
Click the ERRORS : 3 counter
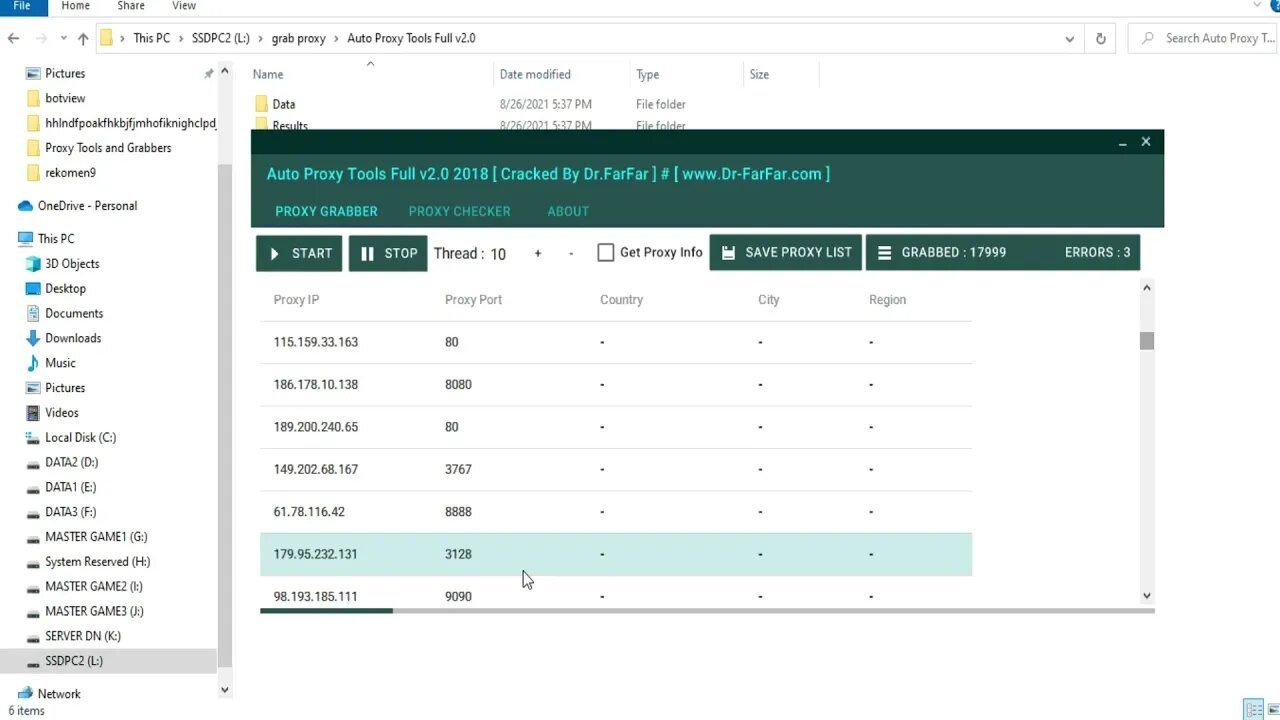pos(1097,253)
